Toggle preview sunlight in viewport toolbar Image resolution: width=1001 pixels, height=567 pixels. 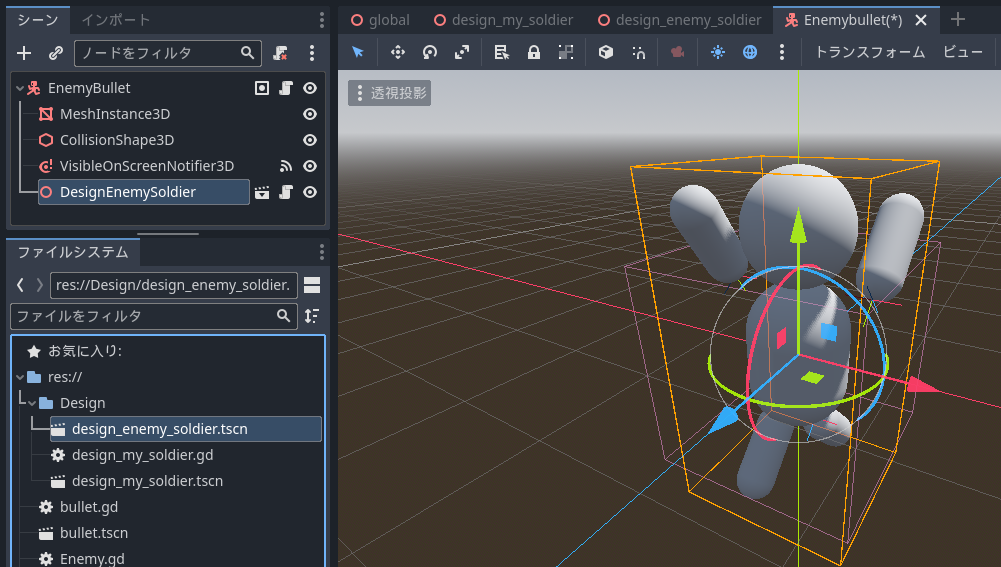717,52
